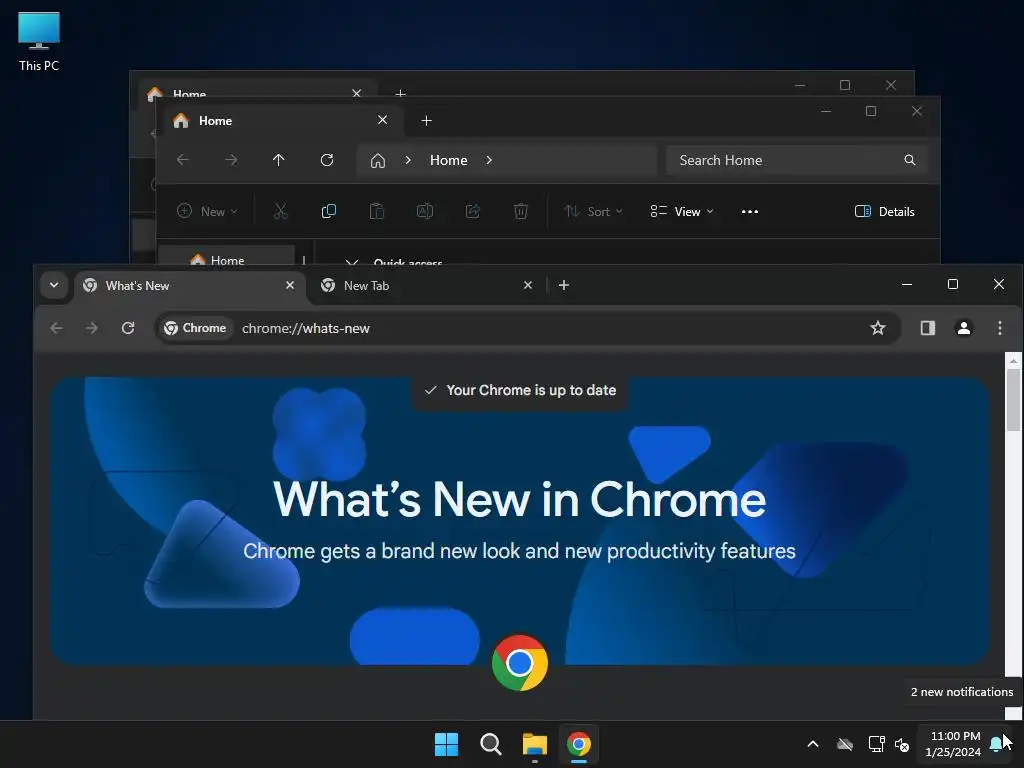Collapse the Quick access section
1024x768 pixels.
[351, 261]
